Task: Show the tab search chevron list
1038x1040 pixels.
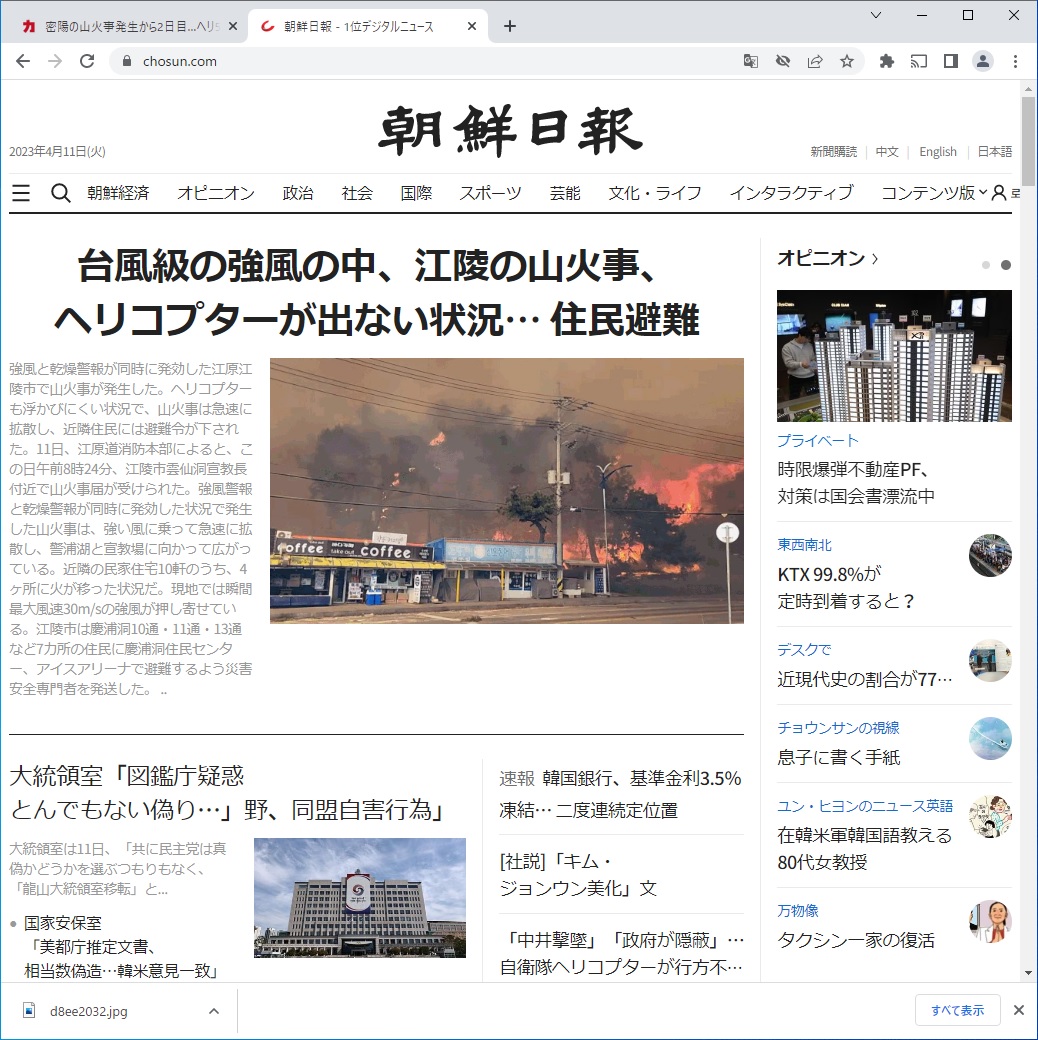Action: click(x=876, y=15)
